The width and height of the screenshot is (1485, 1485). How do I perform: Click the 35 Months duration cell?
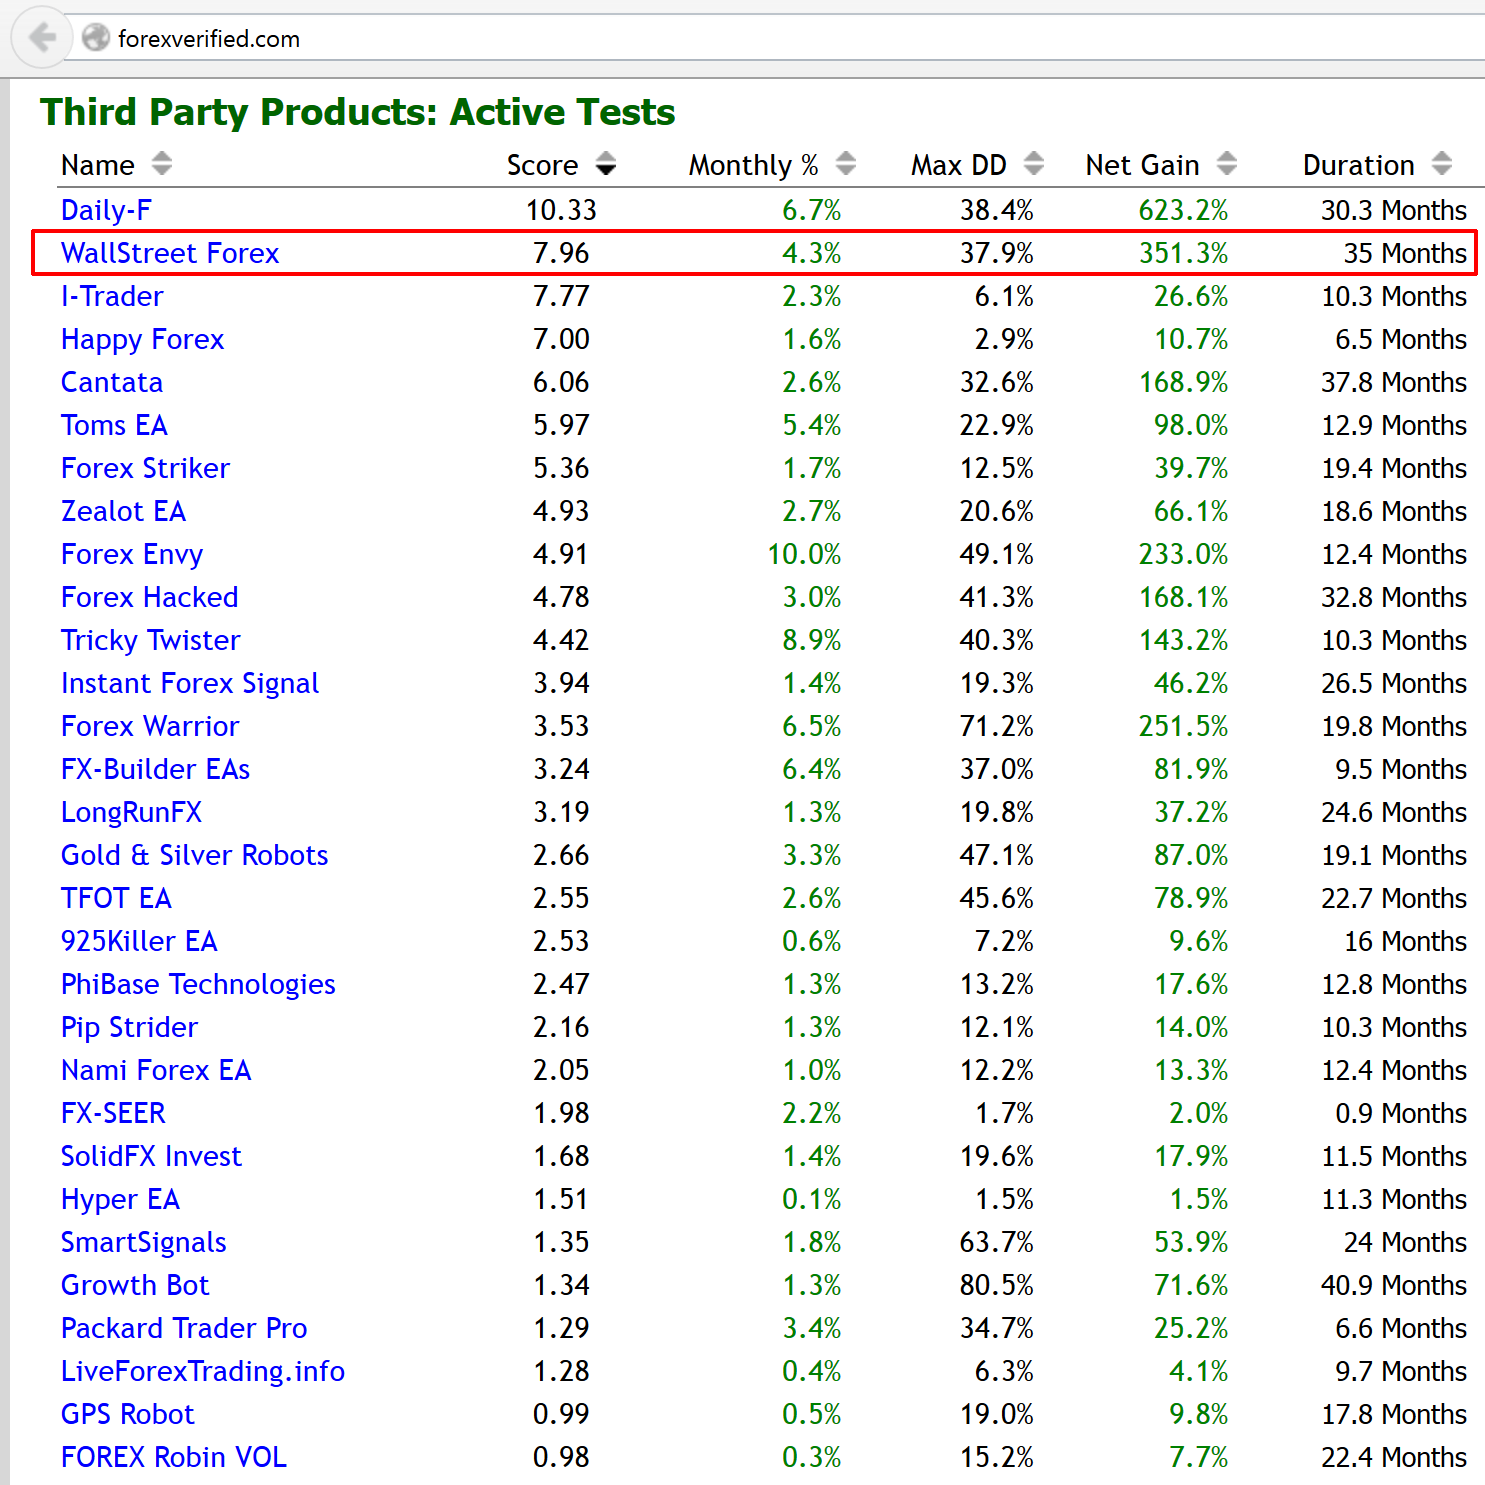[1405, 253]
